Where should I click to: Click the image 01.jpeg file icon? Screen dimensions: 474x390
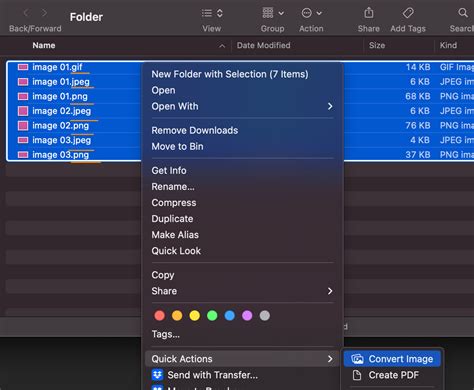click(23, 82)
